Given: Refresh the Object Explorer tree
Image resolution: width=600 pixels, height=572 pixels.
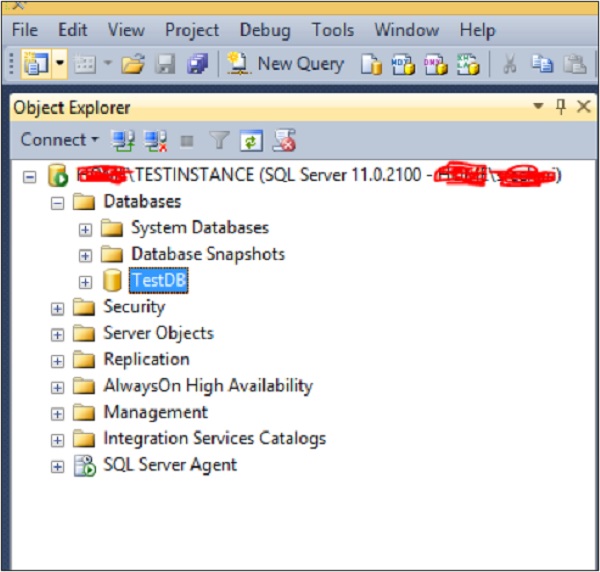Looking at the screenshot, I should pos(251,140).
